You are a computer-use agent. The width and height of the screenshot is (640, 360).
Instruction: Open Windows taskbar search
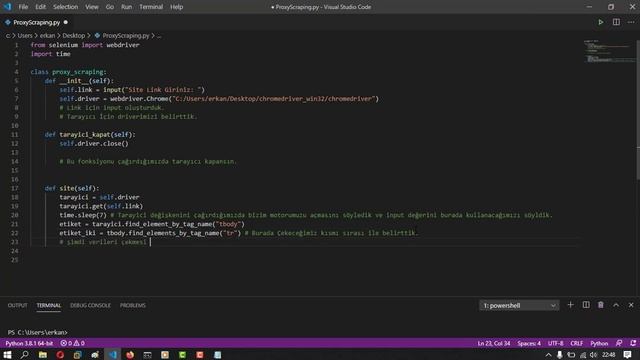point(24,355)
